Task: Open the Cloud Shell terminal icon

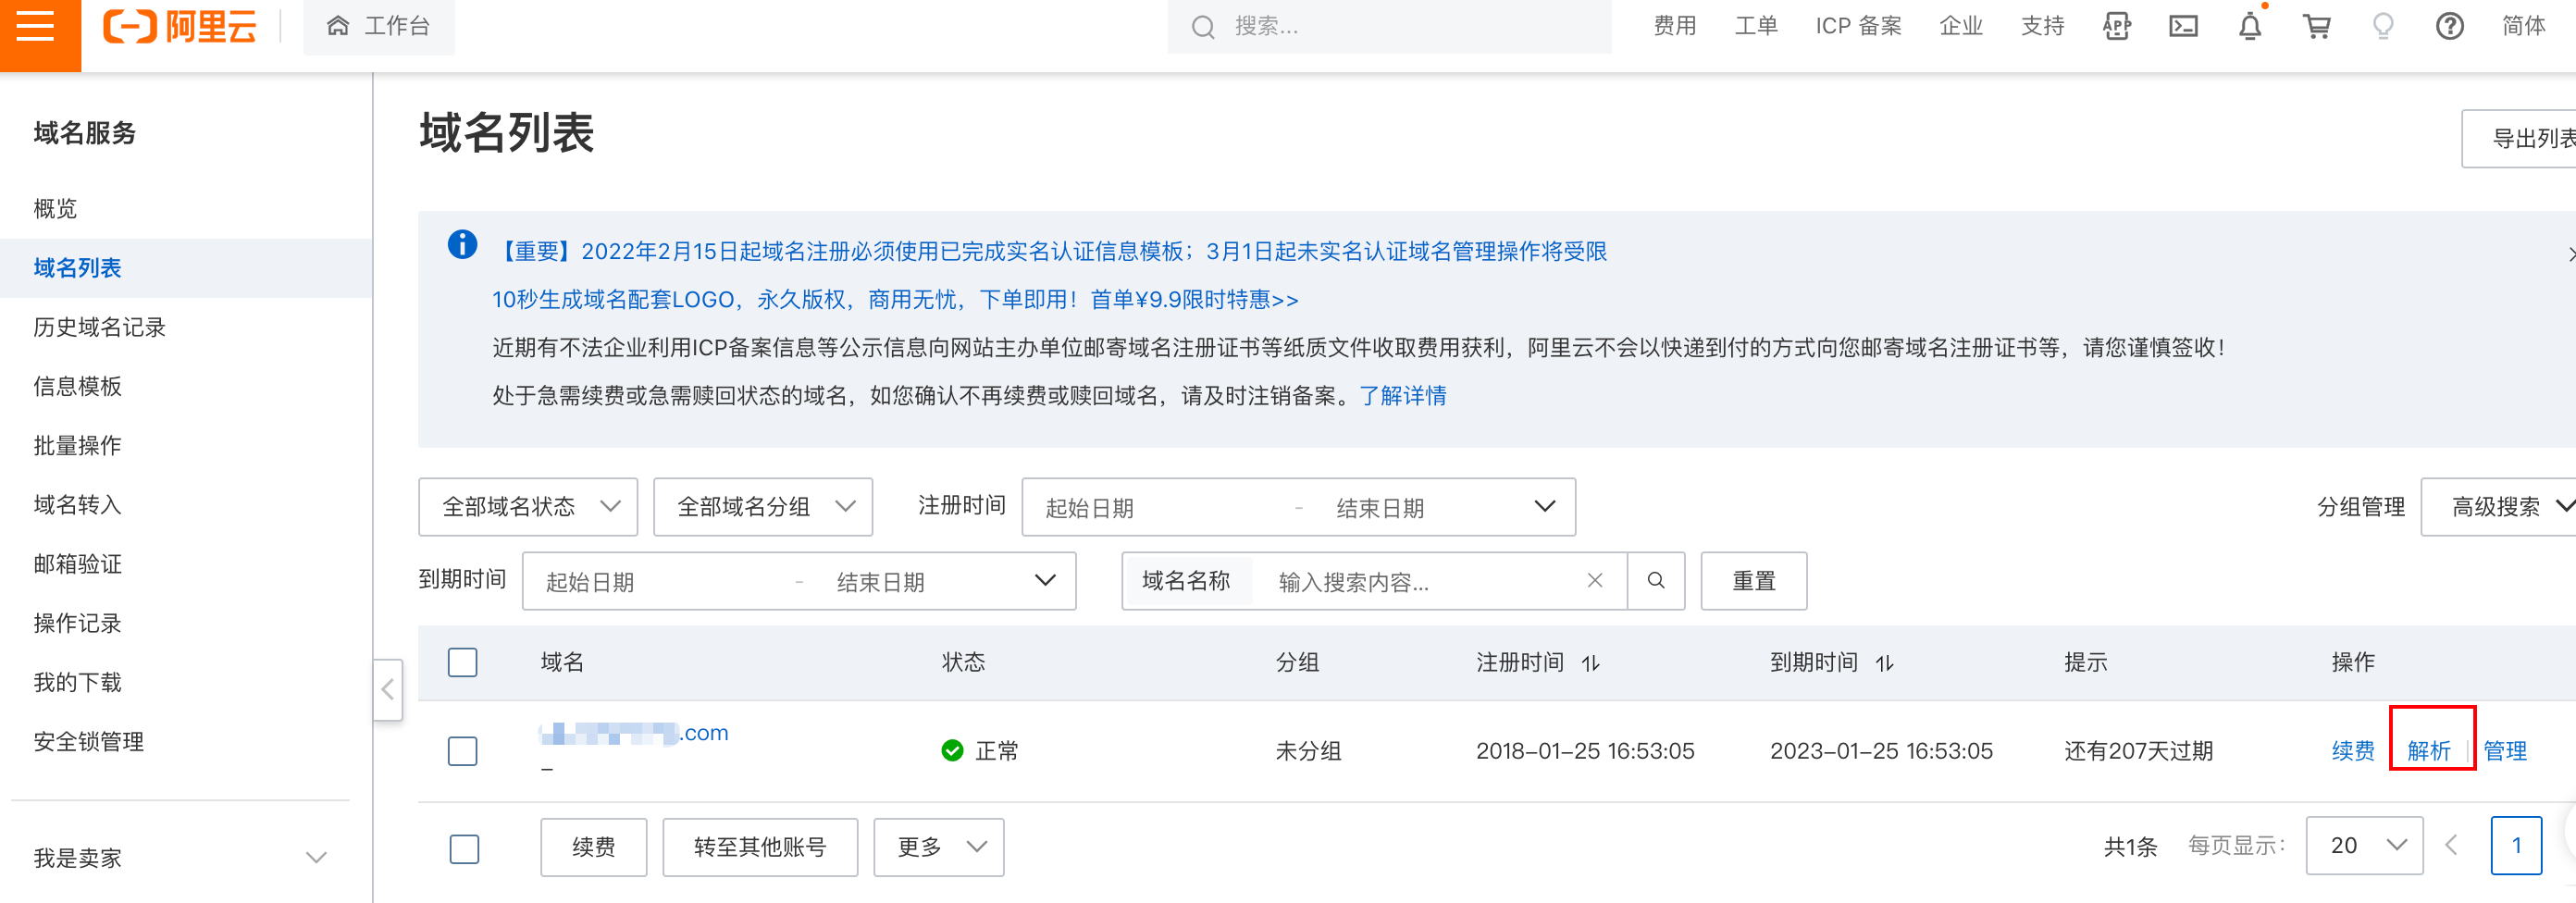Action: (2182, 27)
